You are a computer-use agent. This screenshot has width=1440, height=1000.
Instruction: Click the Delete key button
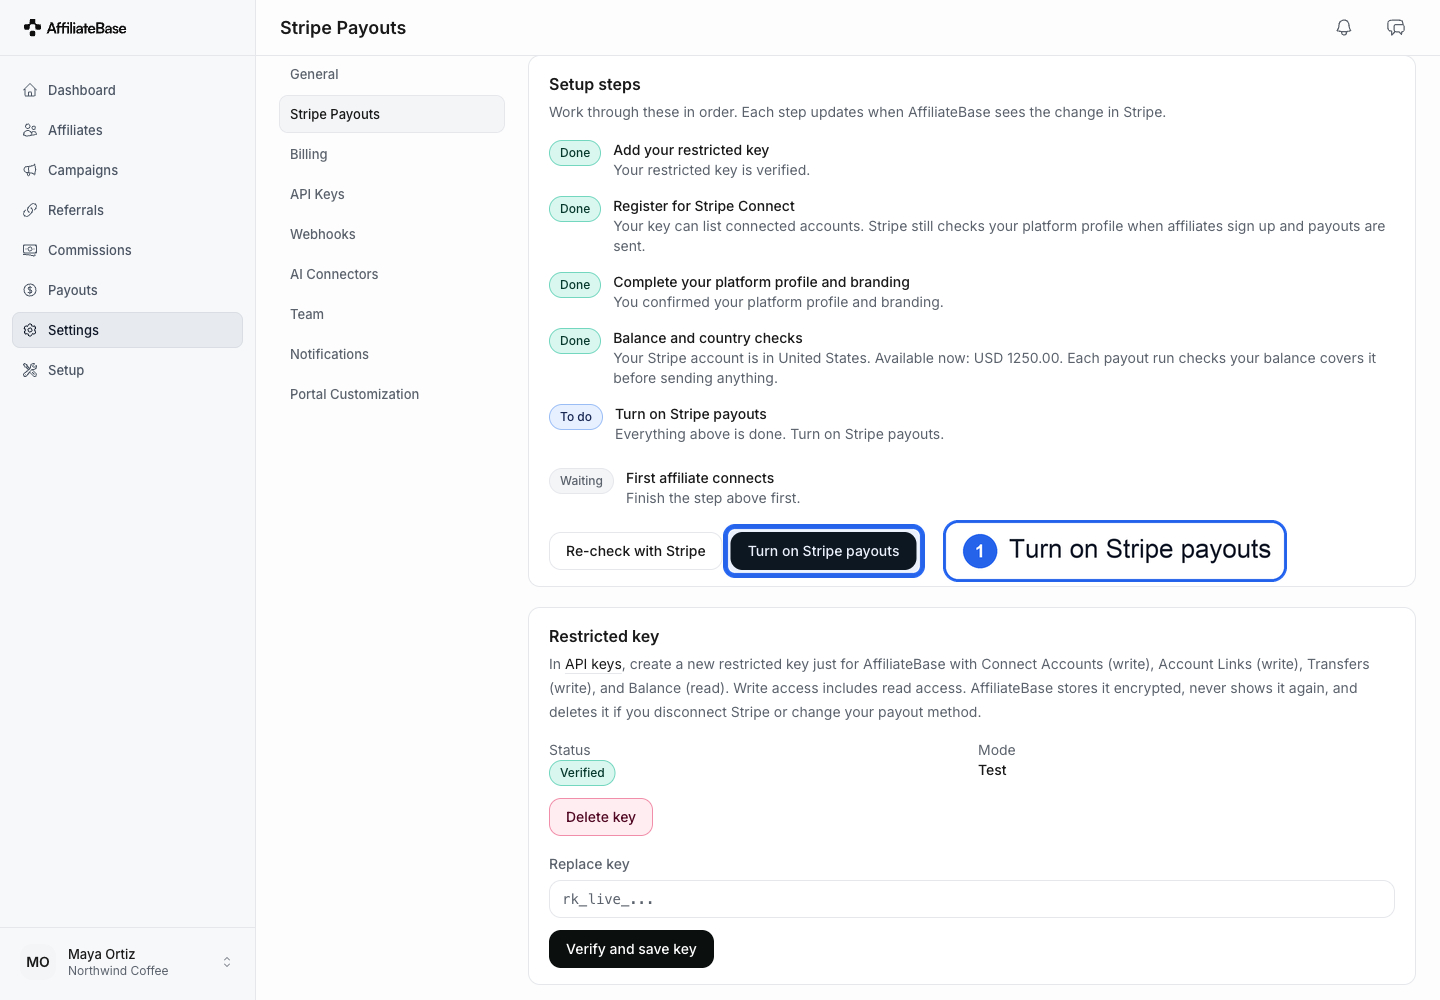[x=601, y=817]
